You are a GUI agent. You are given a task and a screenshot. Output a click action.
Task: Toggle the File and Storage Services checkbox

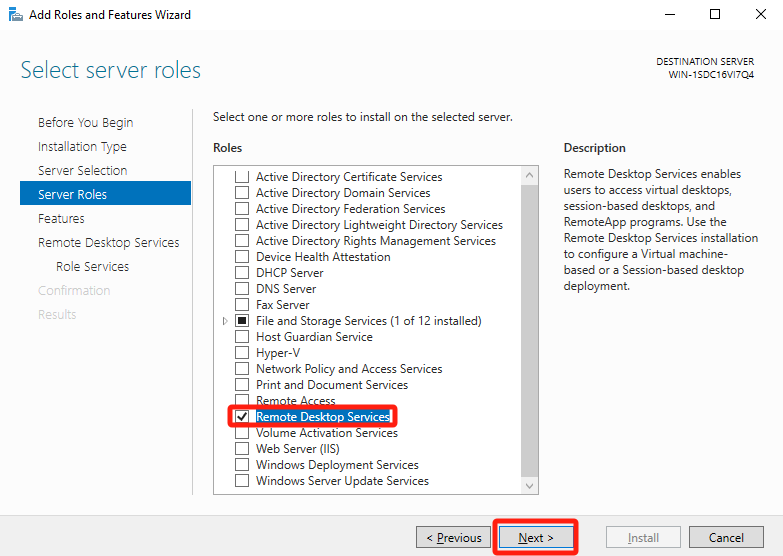click(x=241, y=321)
